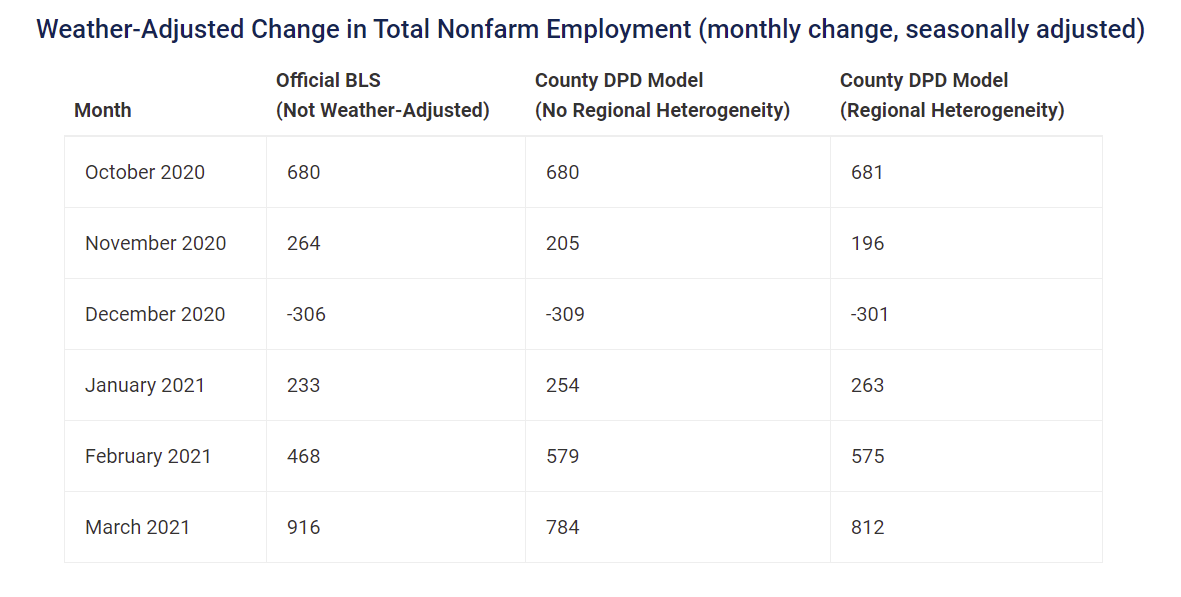Click the 264 Official BLS value
This screenshot has width=1181, height=597.
coord(304,243)
